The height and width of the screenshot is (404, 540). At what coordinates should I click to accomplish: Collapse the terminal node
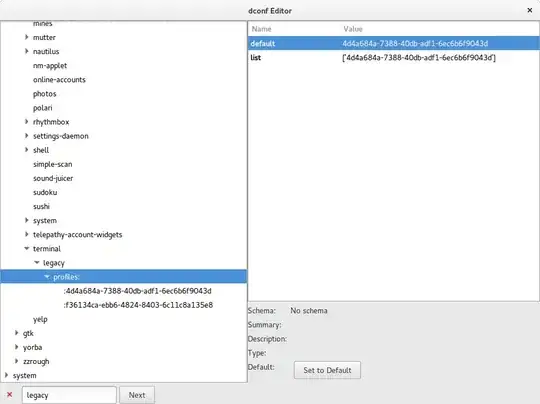pyautogui.click(x=27, y=248)
